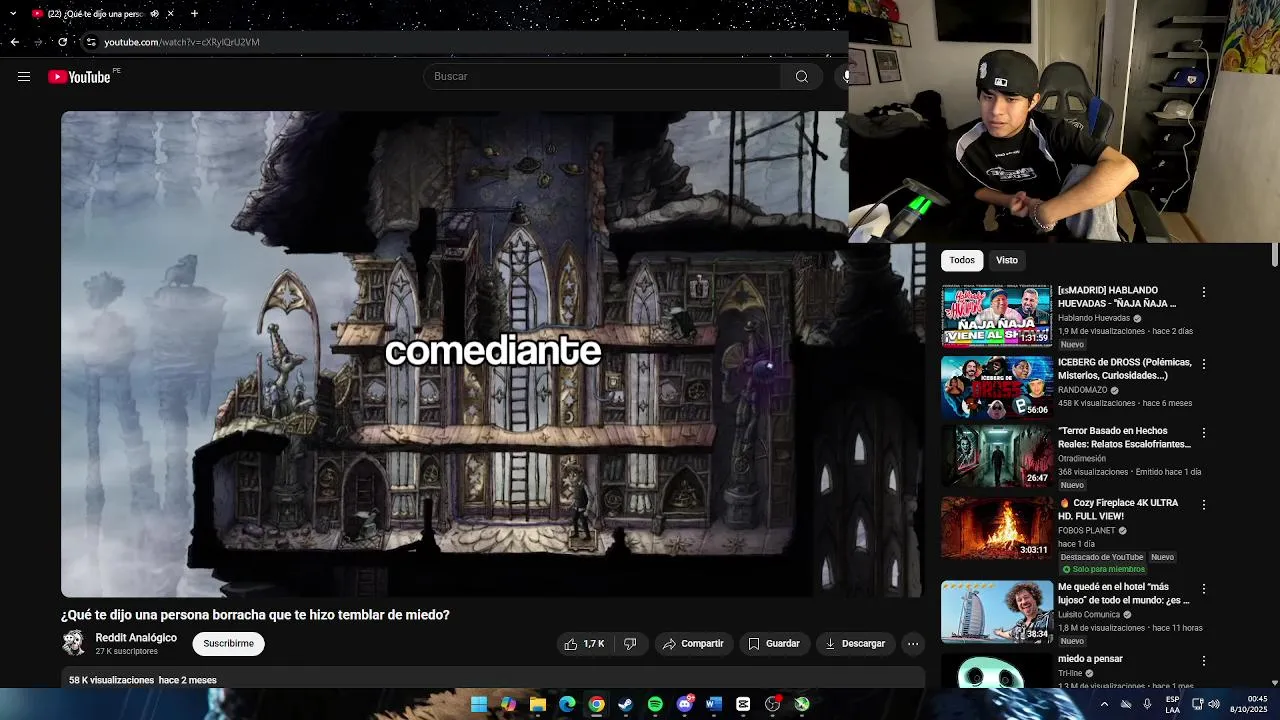View site information icon in address bar
Screen dimensions: 1280x720
pos(91,42)
